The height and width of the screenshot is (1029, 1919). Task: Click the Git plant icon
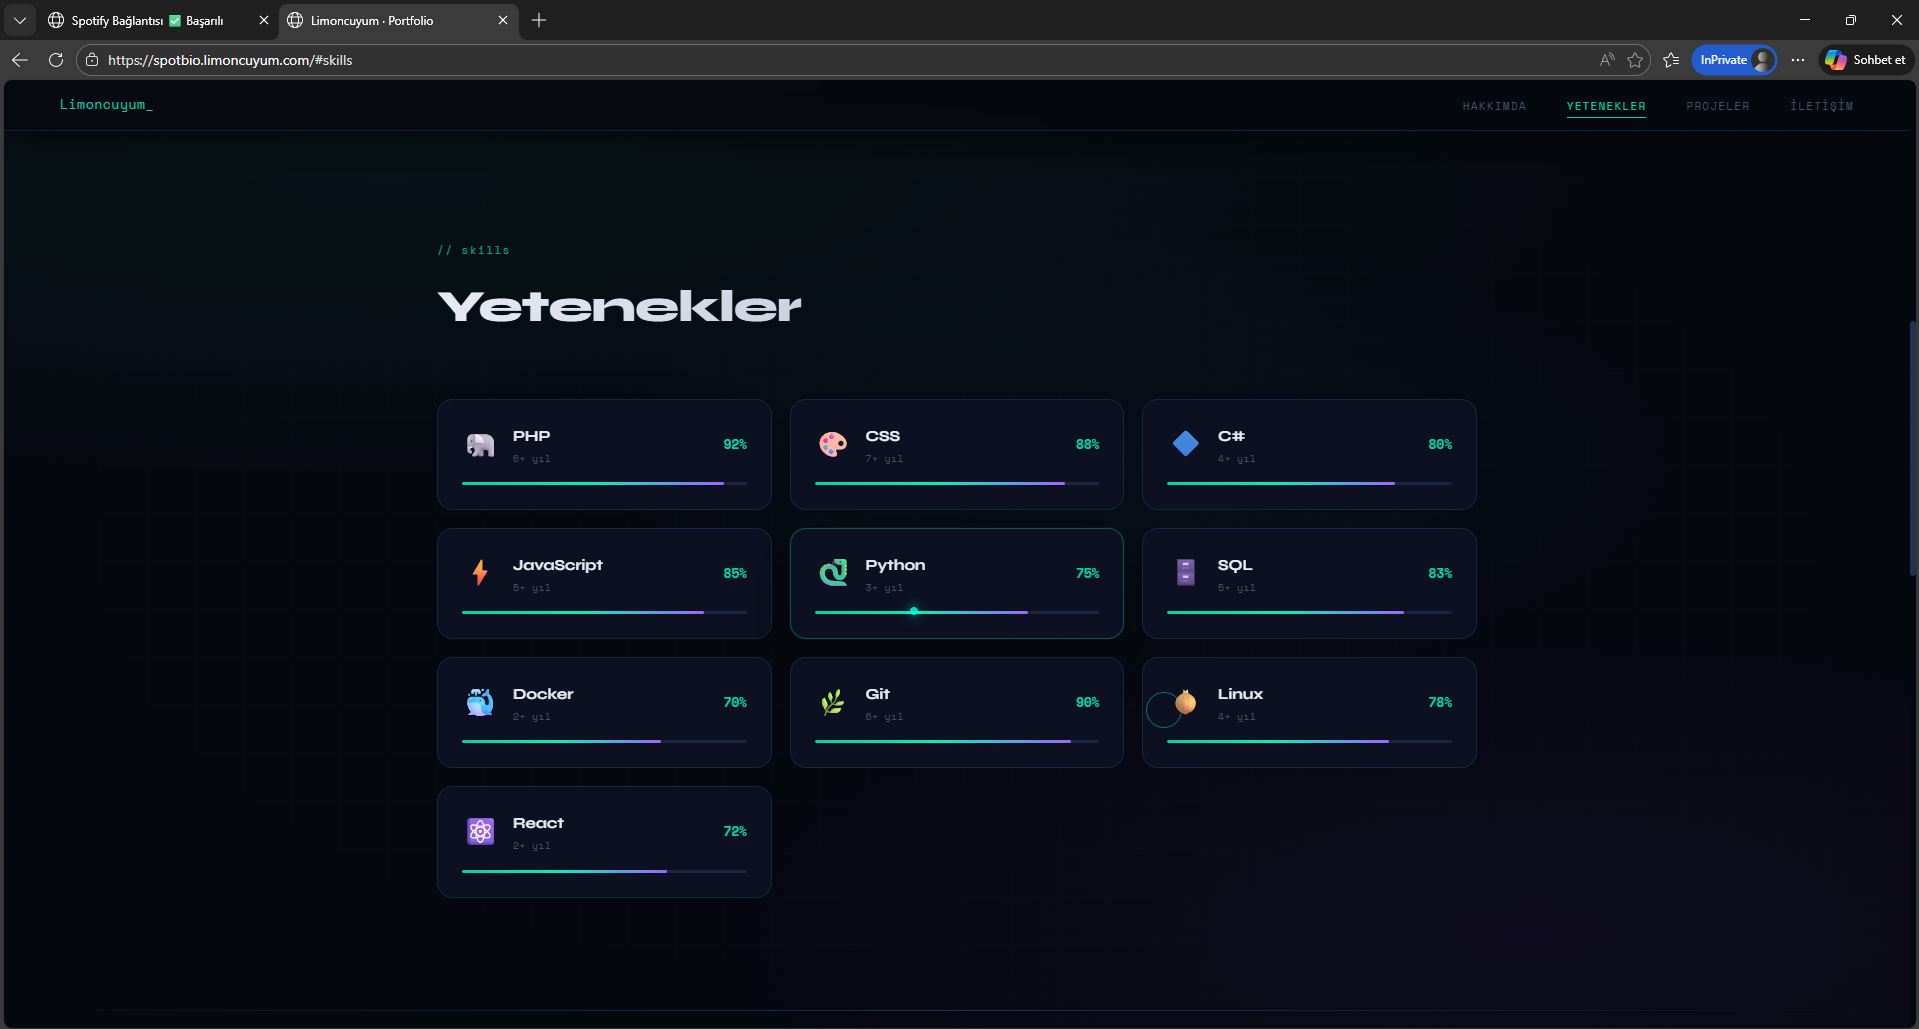tap(832, 702)
